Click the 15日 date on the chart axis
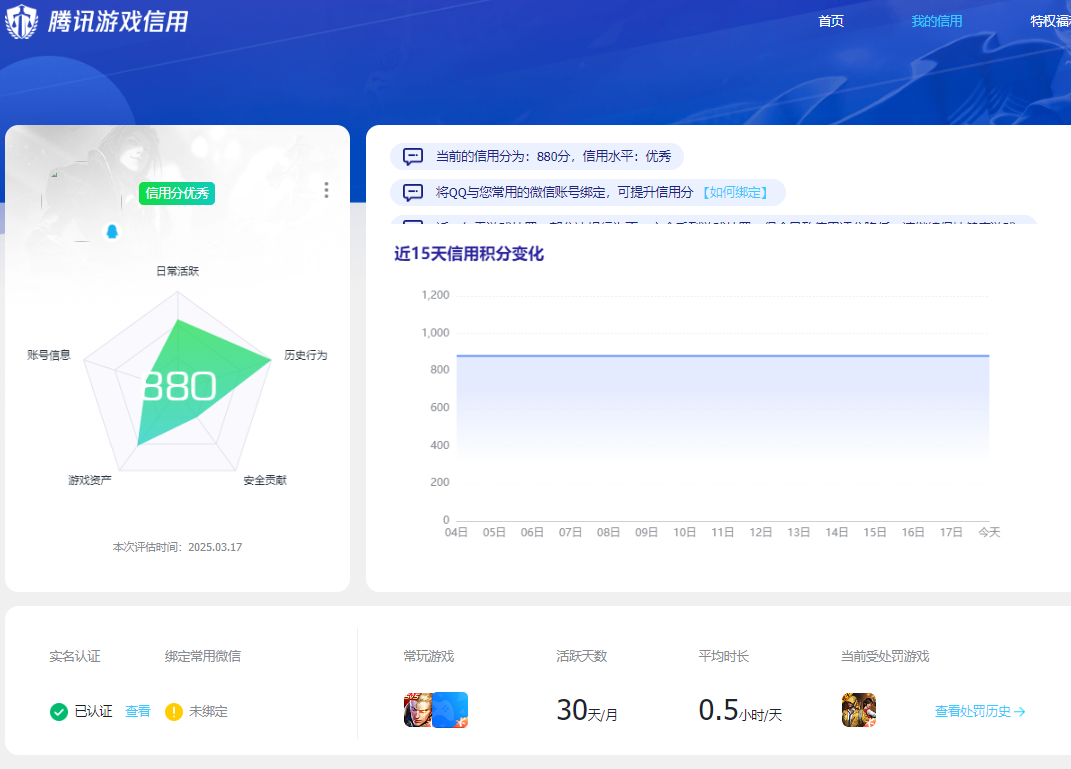 coord(875,532)
